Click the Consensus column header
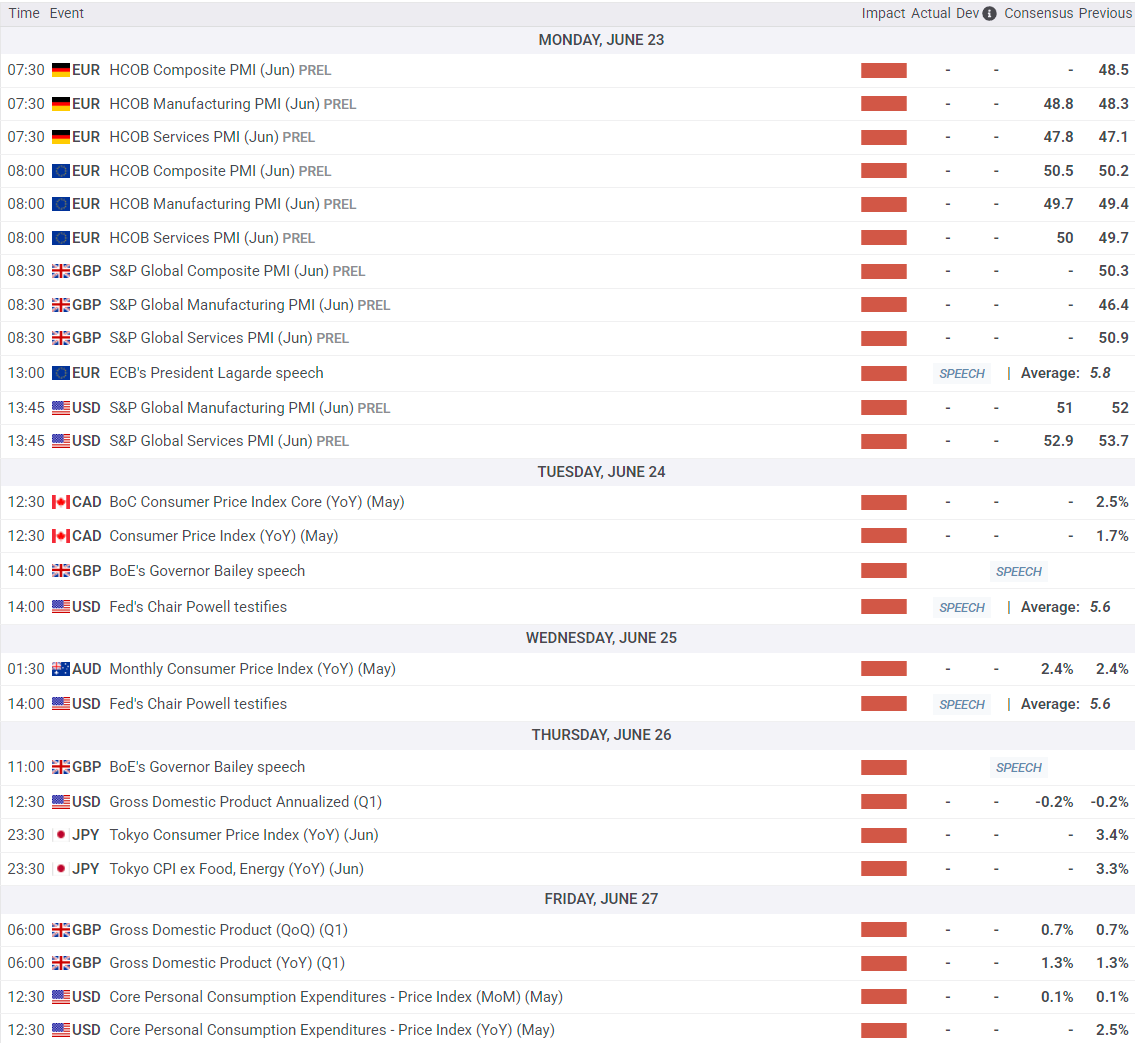 1039,13
